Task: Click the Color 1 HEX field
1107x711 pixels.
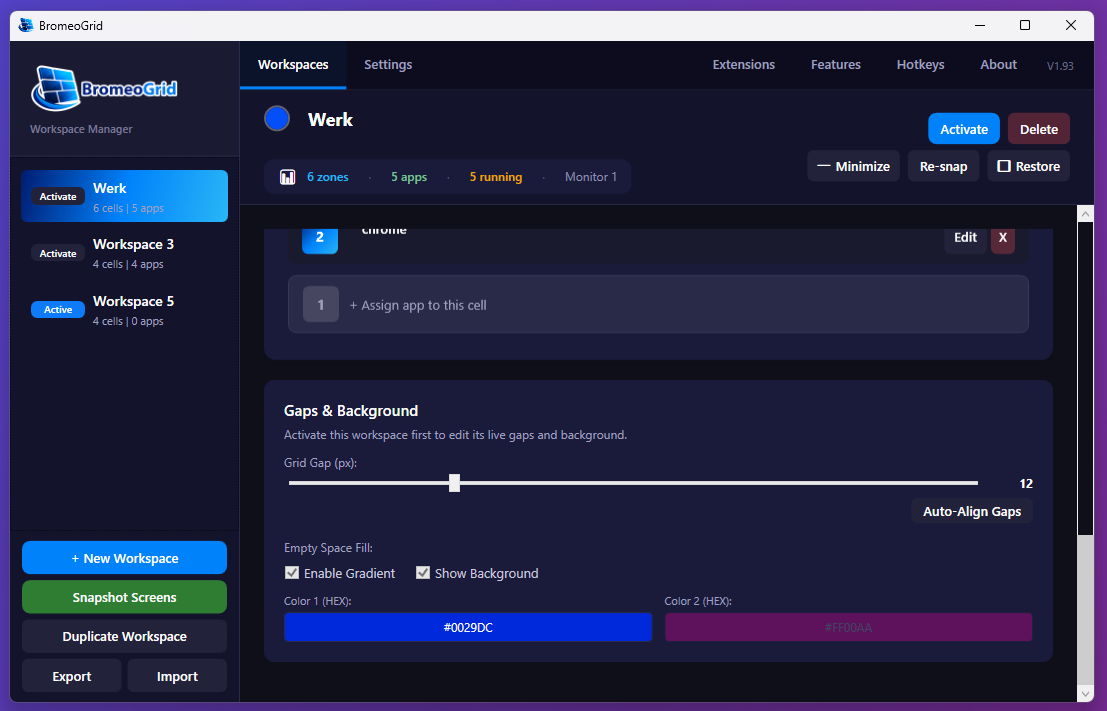Action: click(468, 628)
